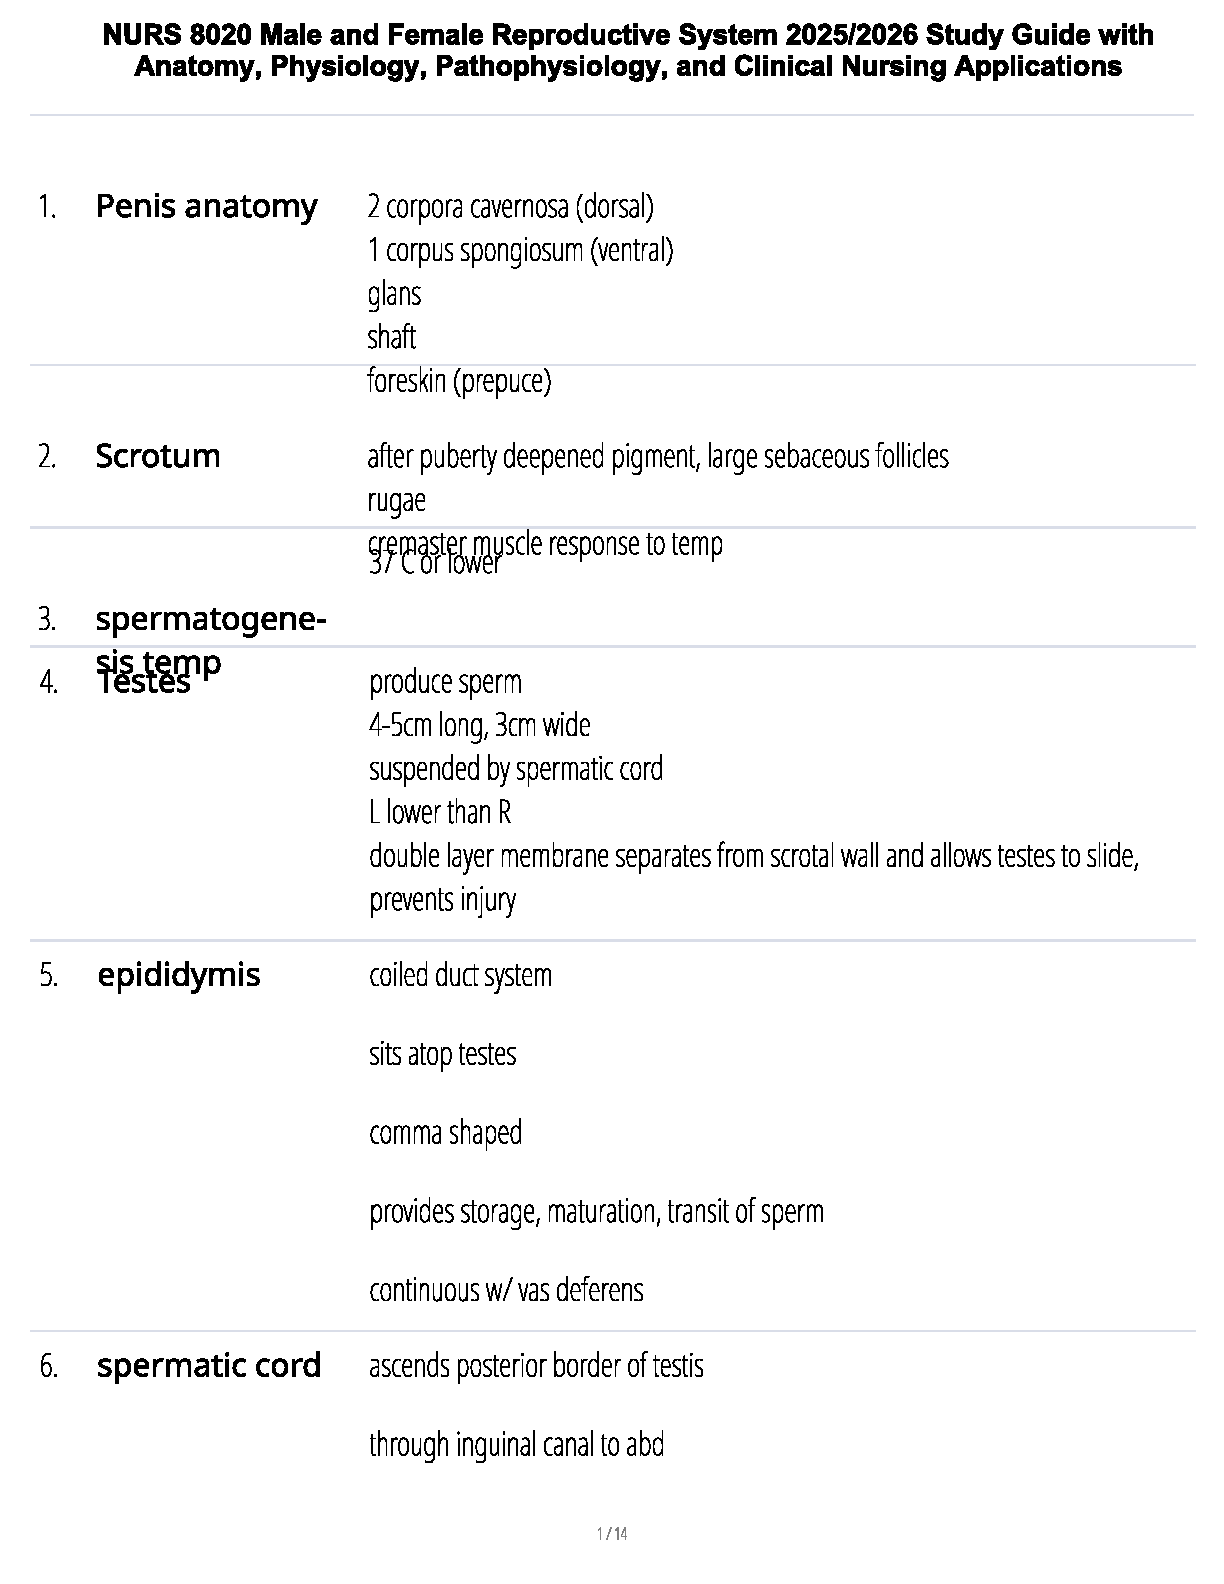Click the 'spermatogene-' term heading
Image resolution: width=1224 pixels, height=1584 pixels.
(x=210, y=620)
